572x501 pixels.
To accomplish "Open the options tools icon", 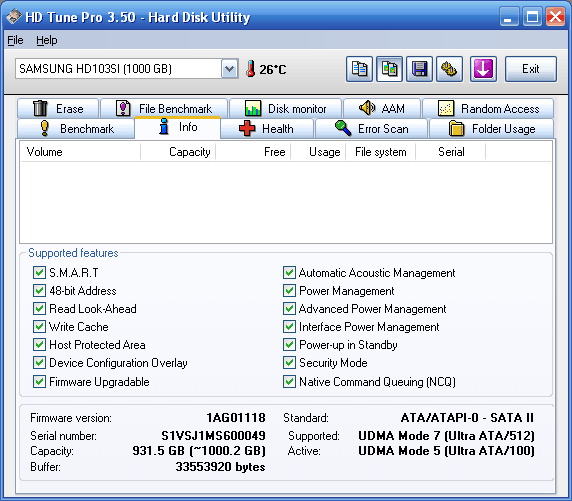I will 449,69.
